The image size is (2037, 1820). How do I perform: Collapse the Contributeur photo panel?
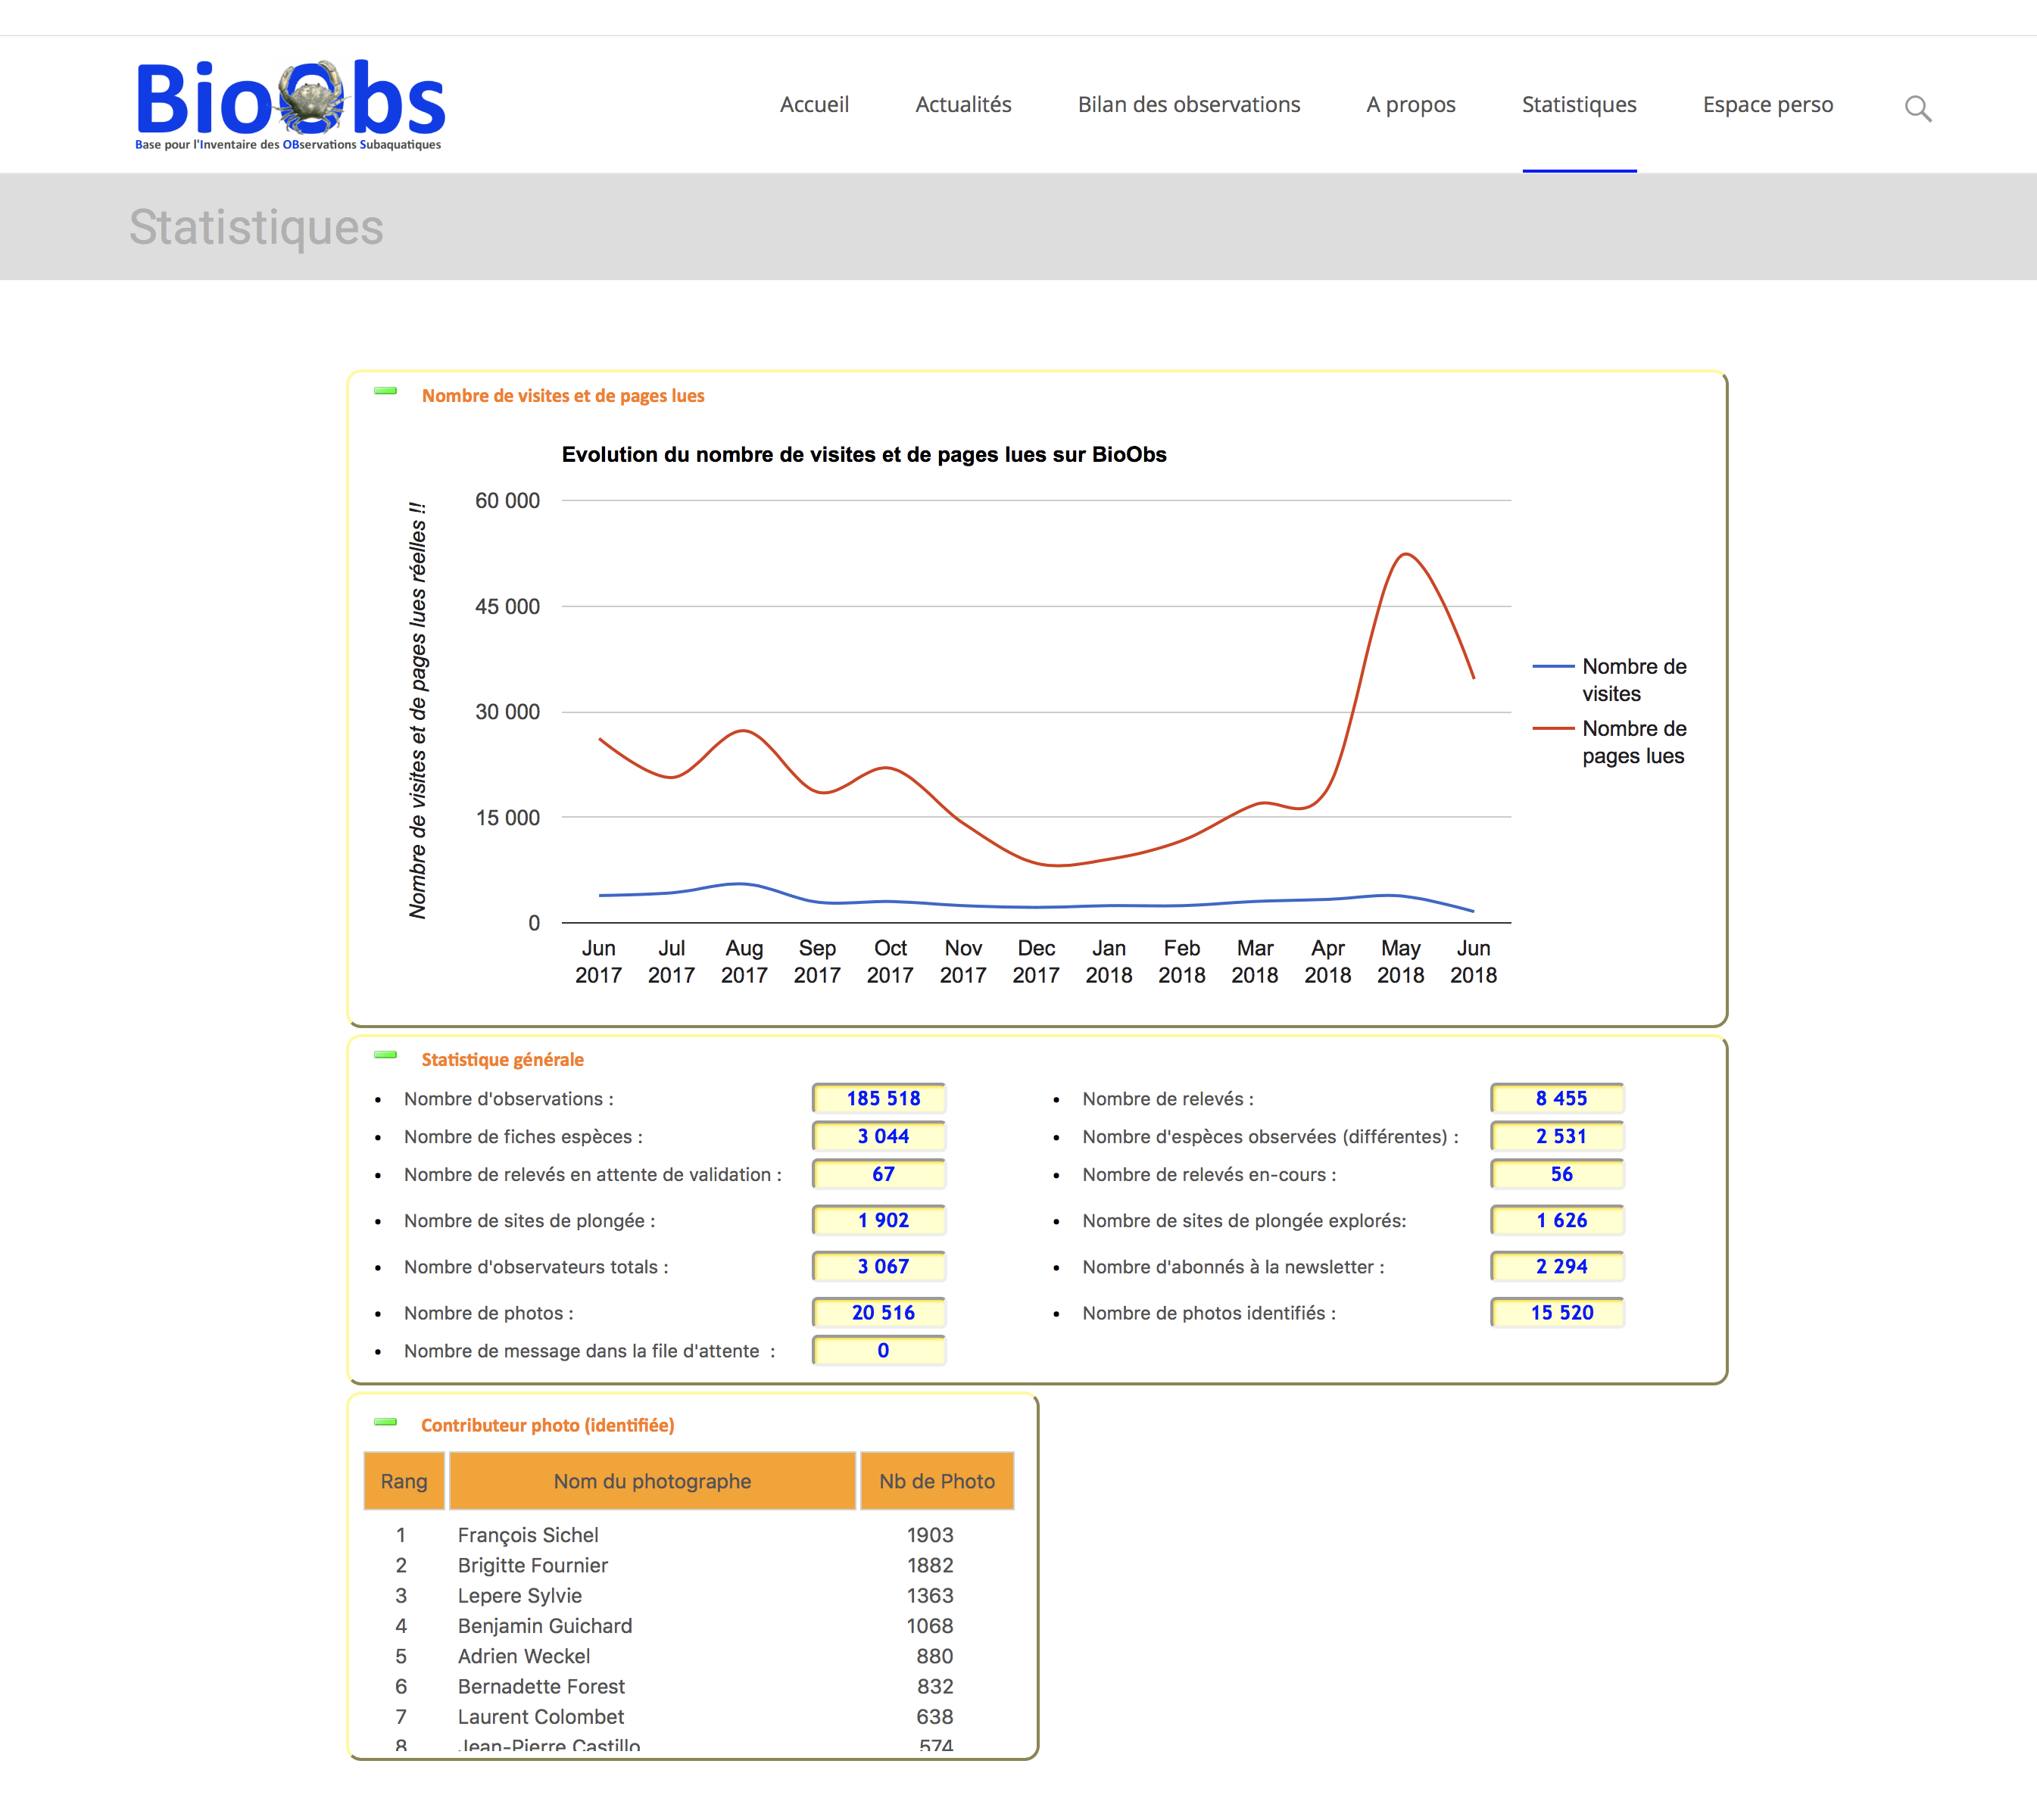tap(385, 1421)
